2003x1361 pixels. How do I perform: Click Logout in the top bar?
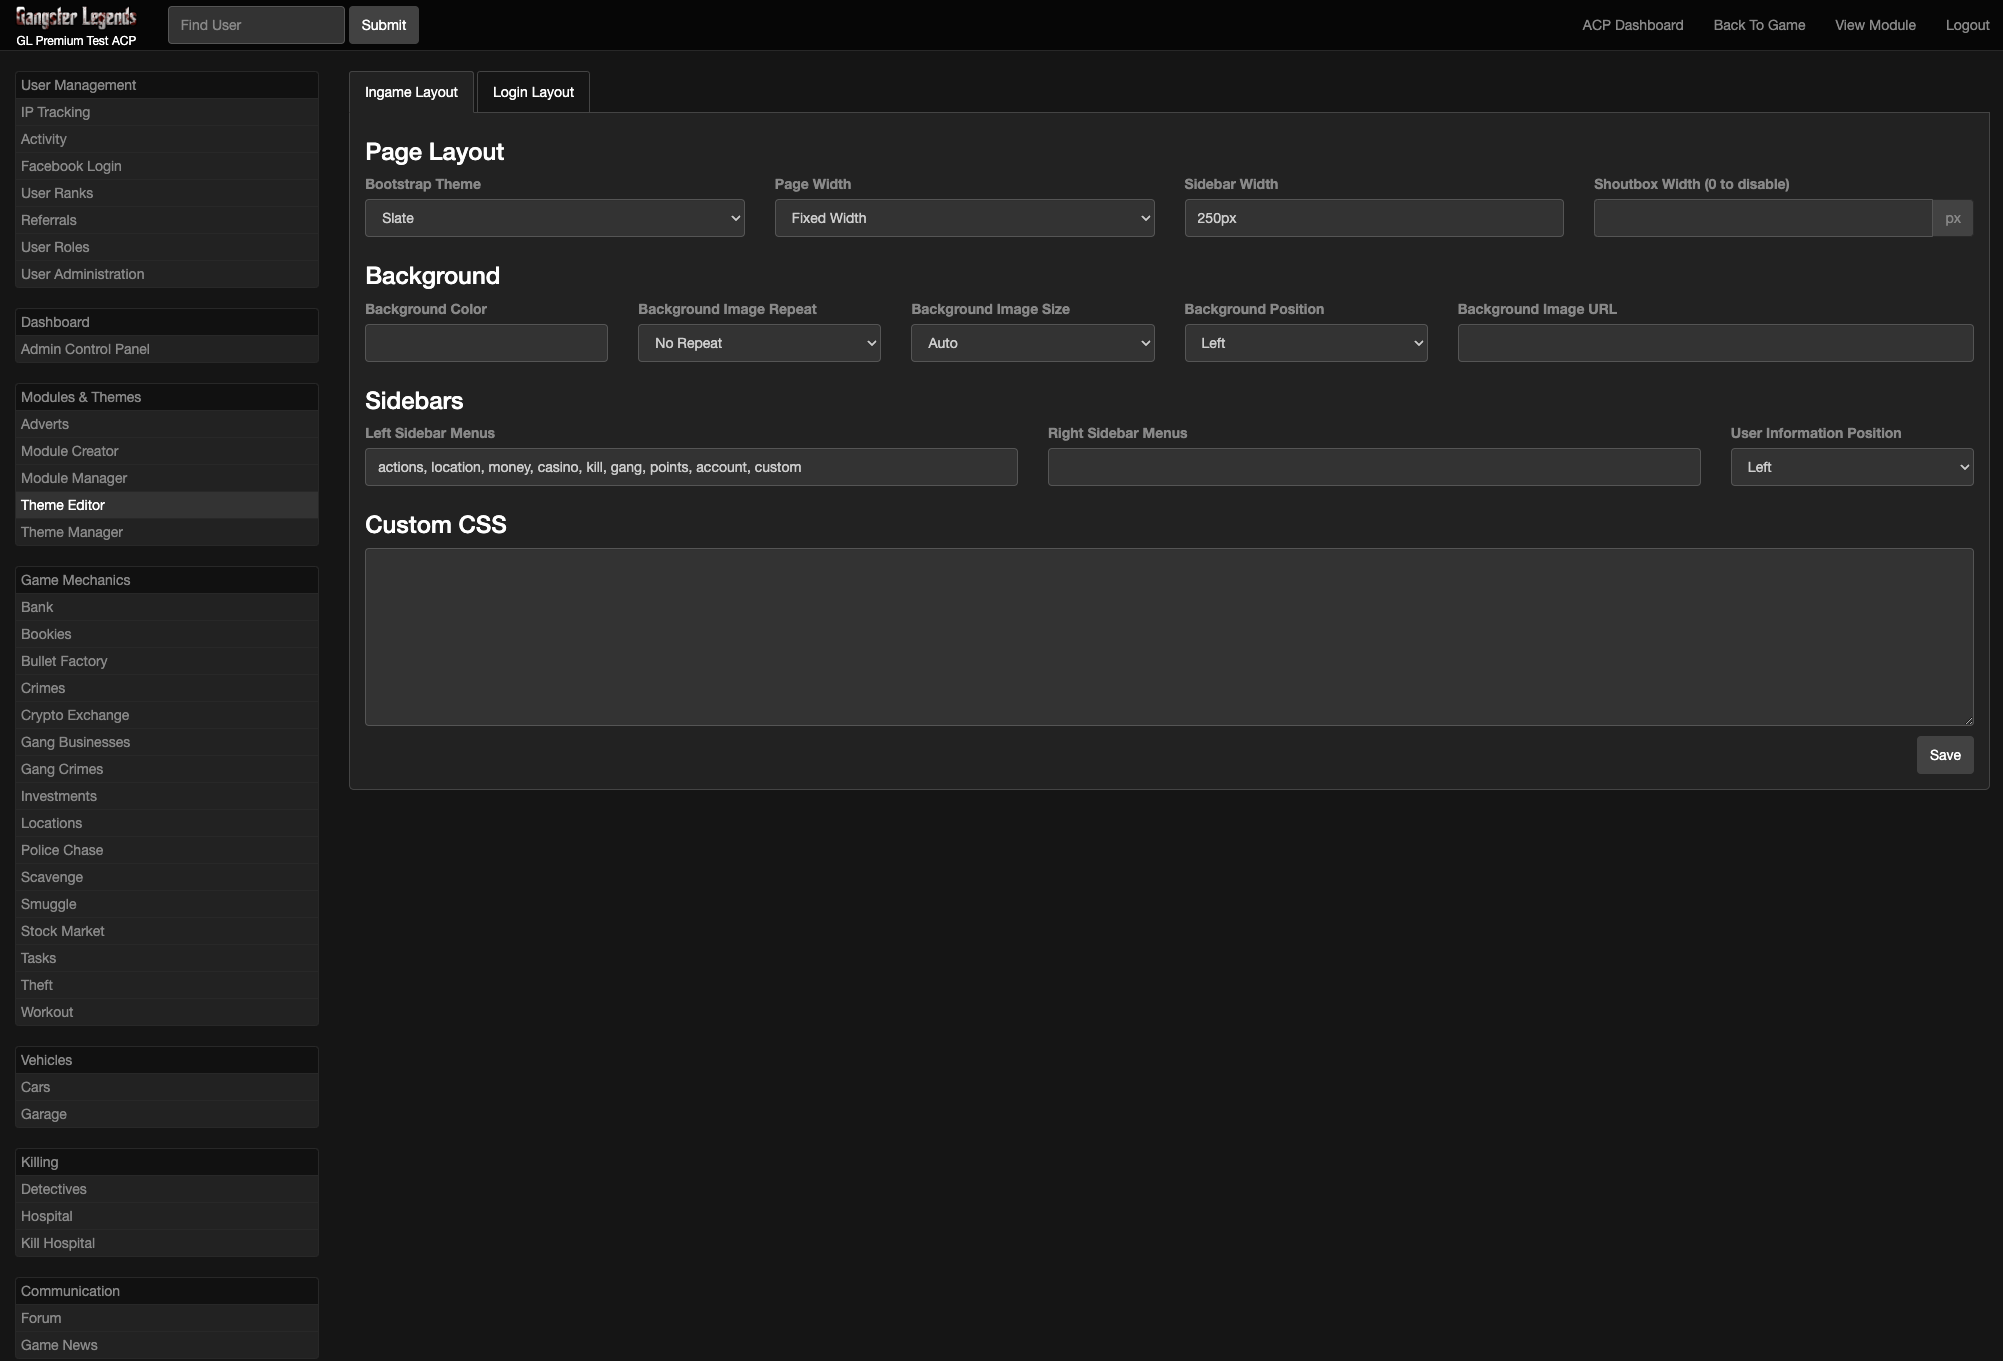click(1967, 25)
